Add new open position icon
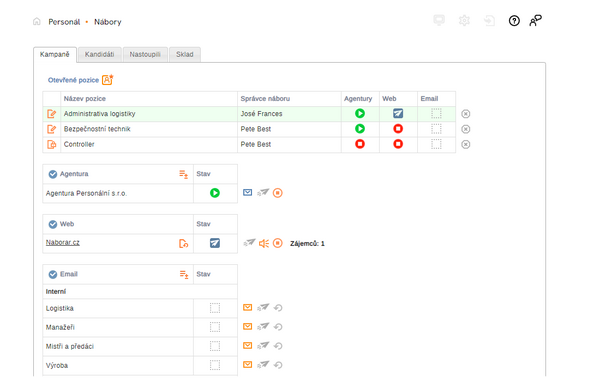The height and width of the screenshot is (378, 600). (x=108, y=80)
